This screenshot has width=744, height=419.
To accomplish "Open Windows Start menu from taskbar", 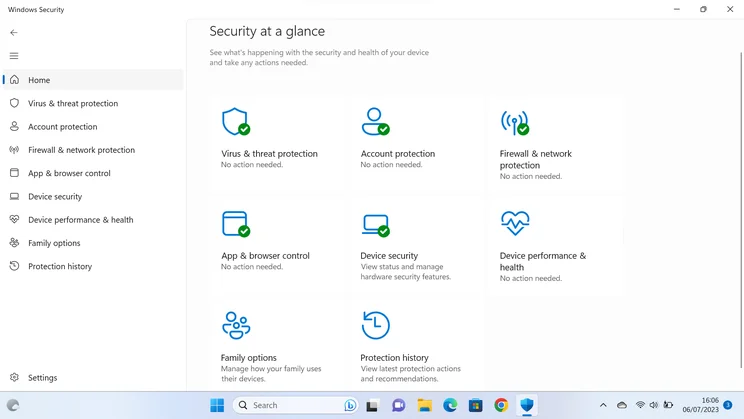I will [x=217, y=405].
